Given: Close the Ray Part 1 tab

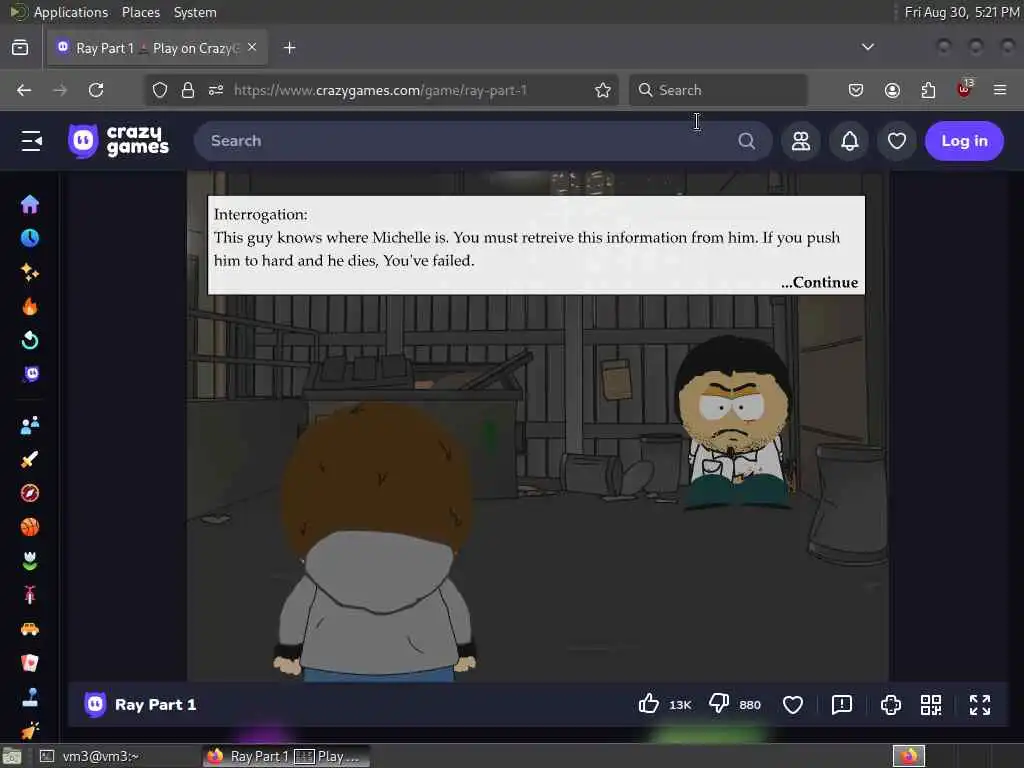Looking at the screenshot, I should coord(252,48).
